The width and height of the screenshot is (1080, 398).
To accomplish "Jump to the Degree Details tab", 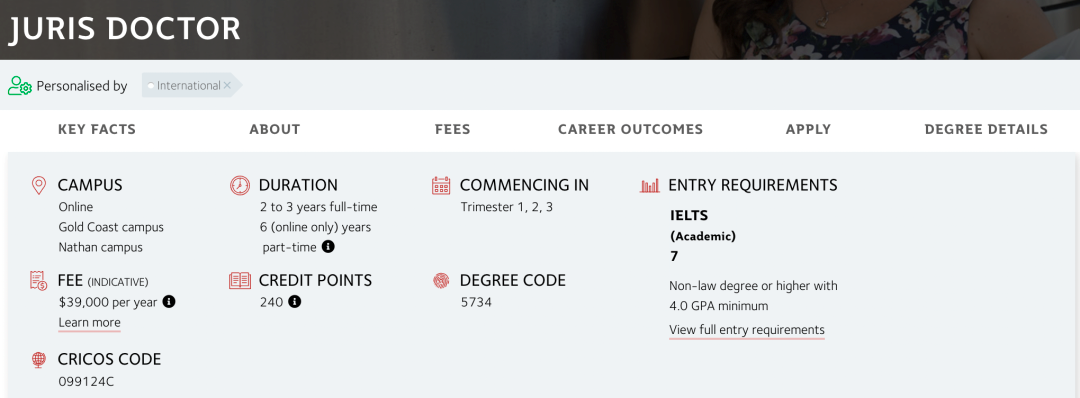I will coord(986,129).
